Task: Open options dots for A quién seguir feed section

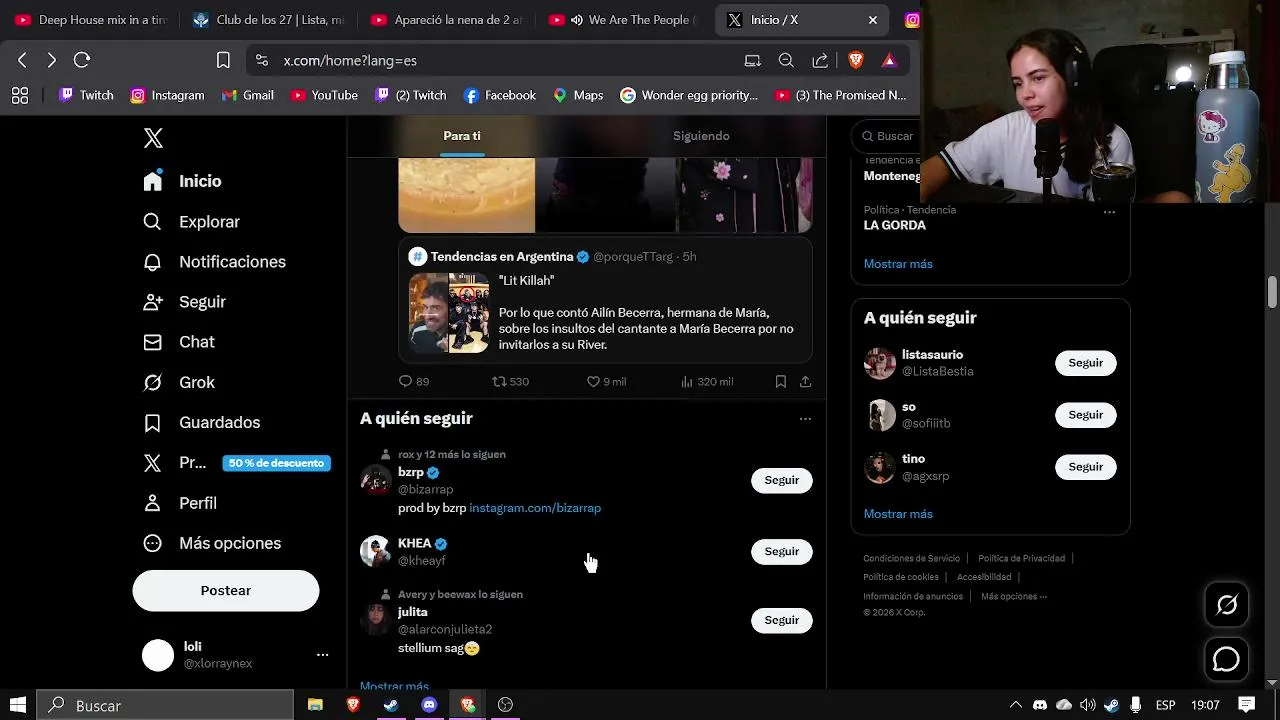Action: click(805, 419)
